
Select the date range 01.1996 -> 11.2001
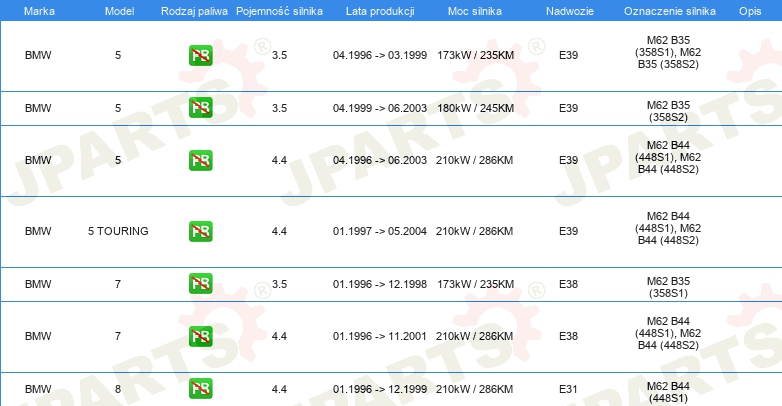coord(380,336)
